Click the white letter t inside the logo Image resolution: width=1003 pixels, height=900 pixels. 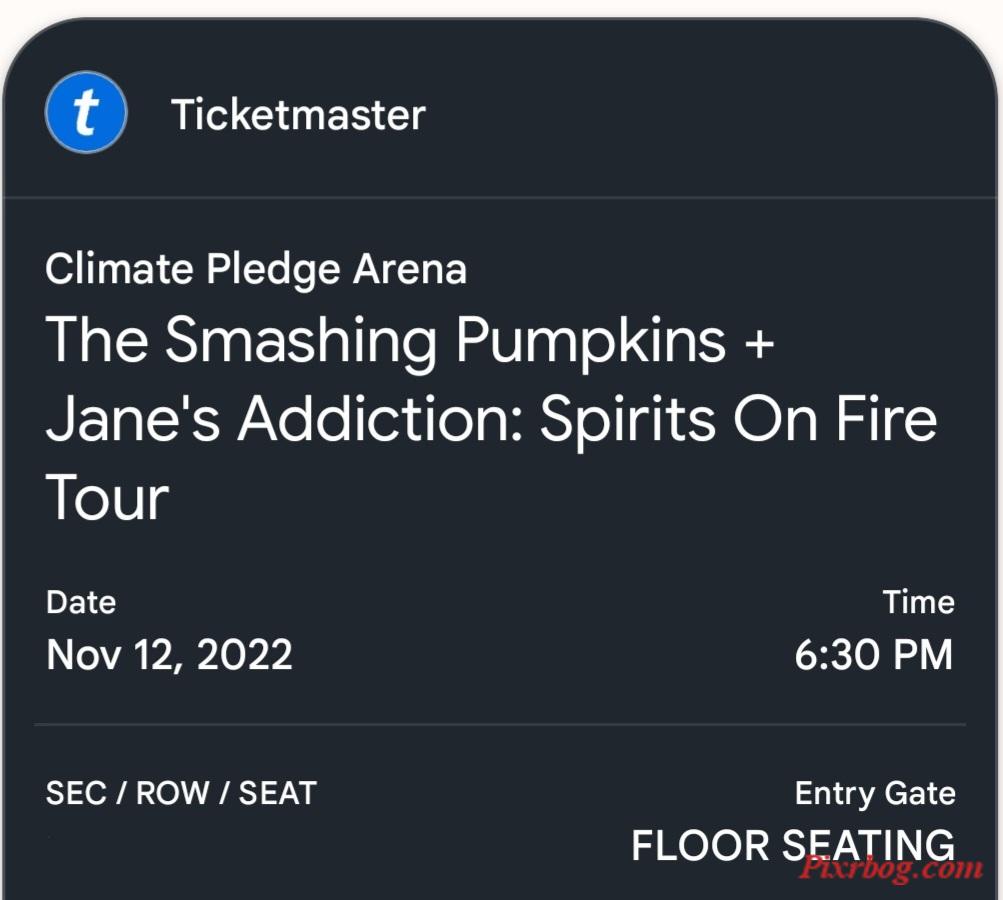click(86, 113)
